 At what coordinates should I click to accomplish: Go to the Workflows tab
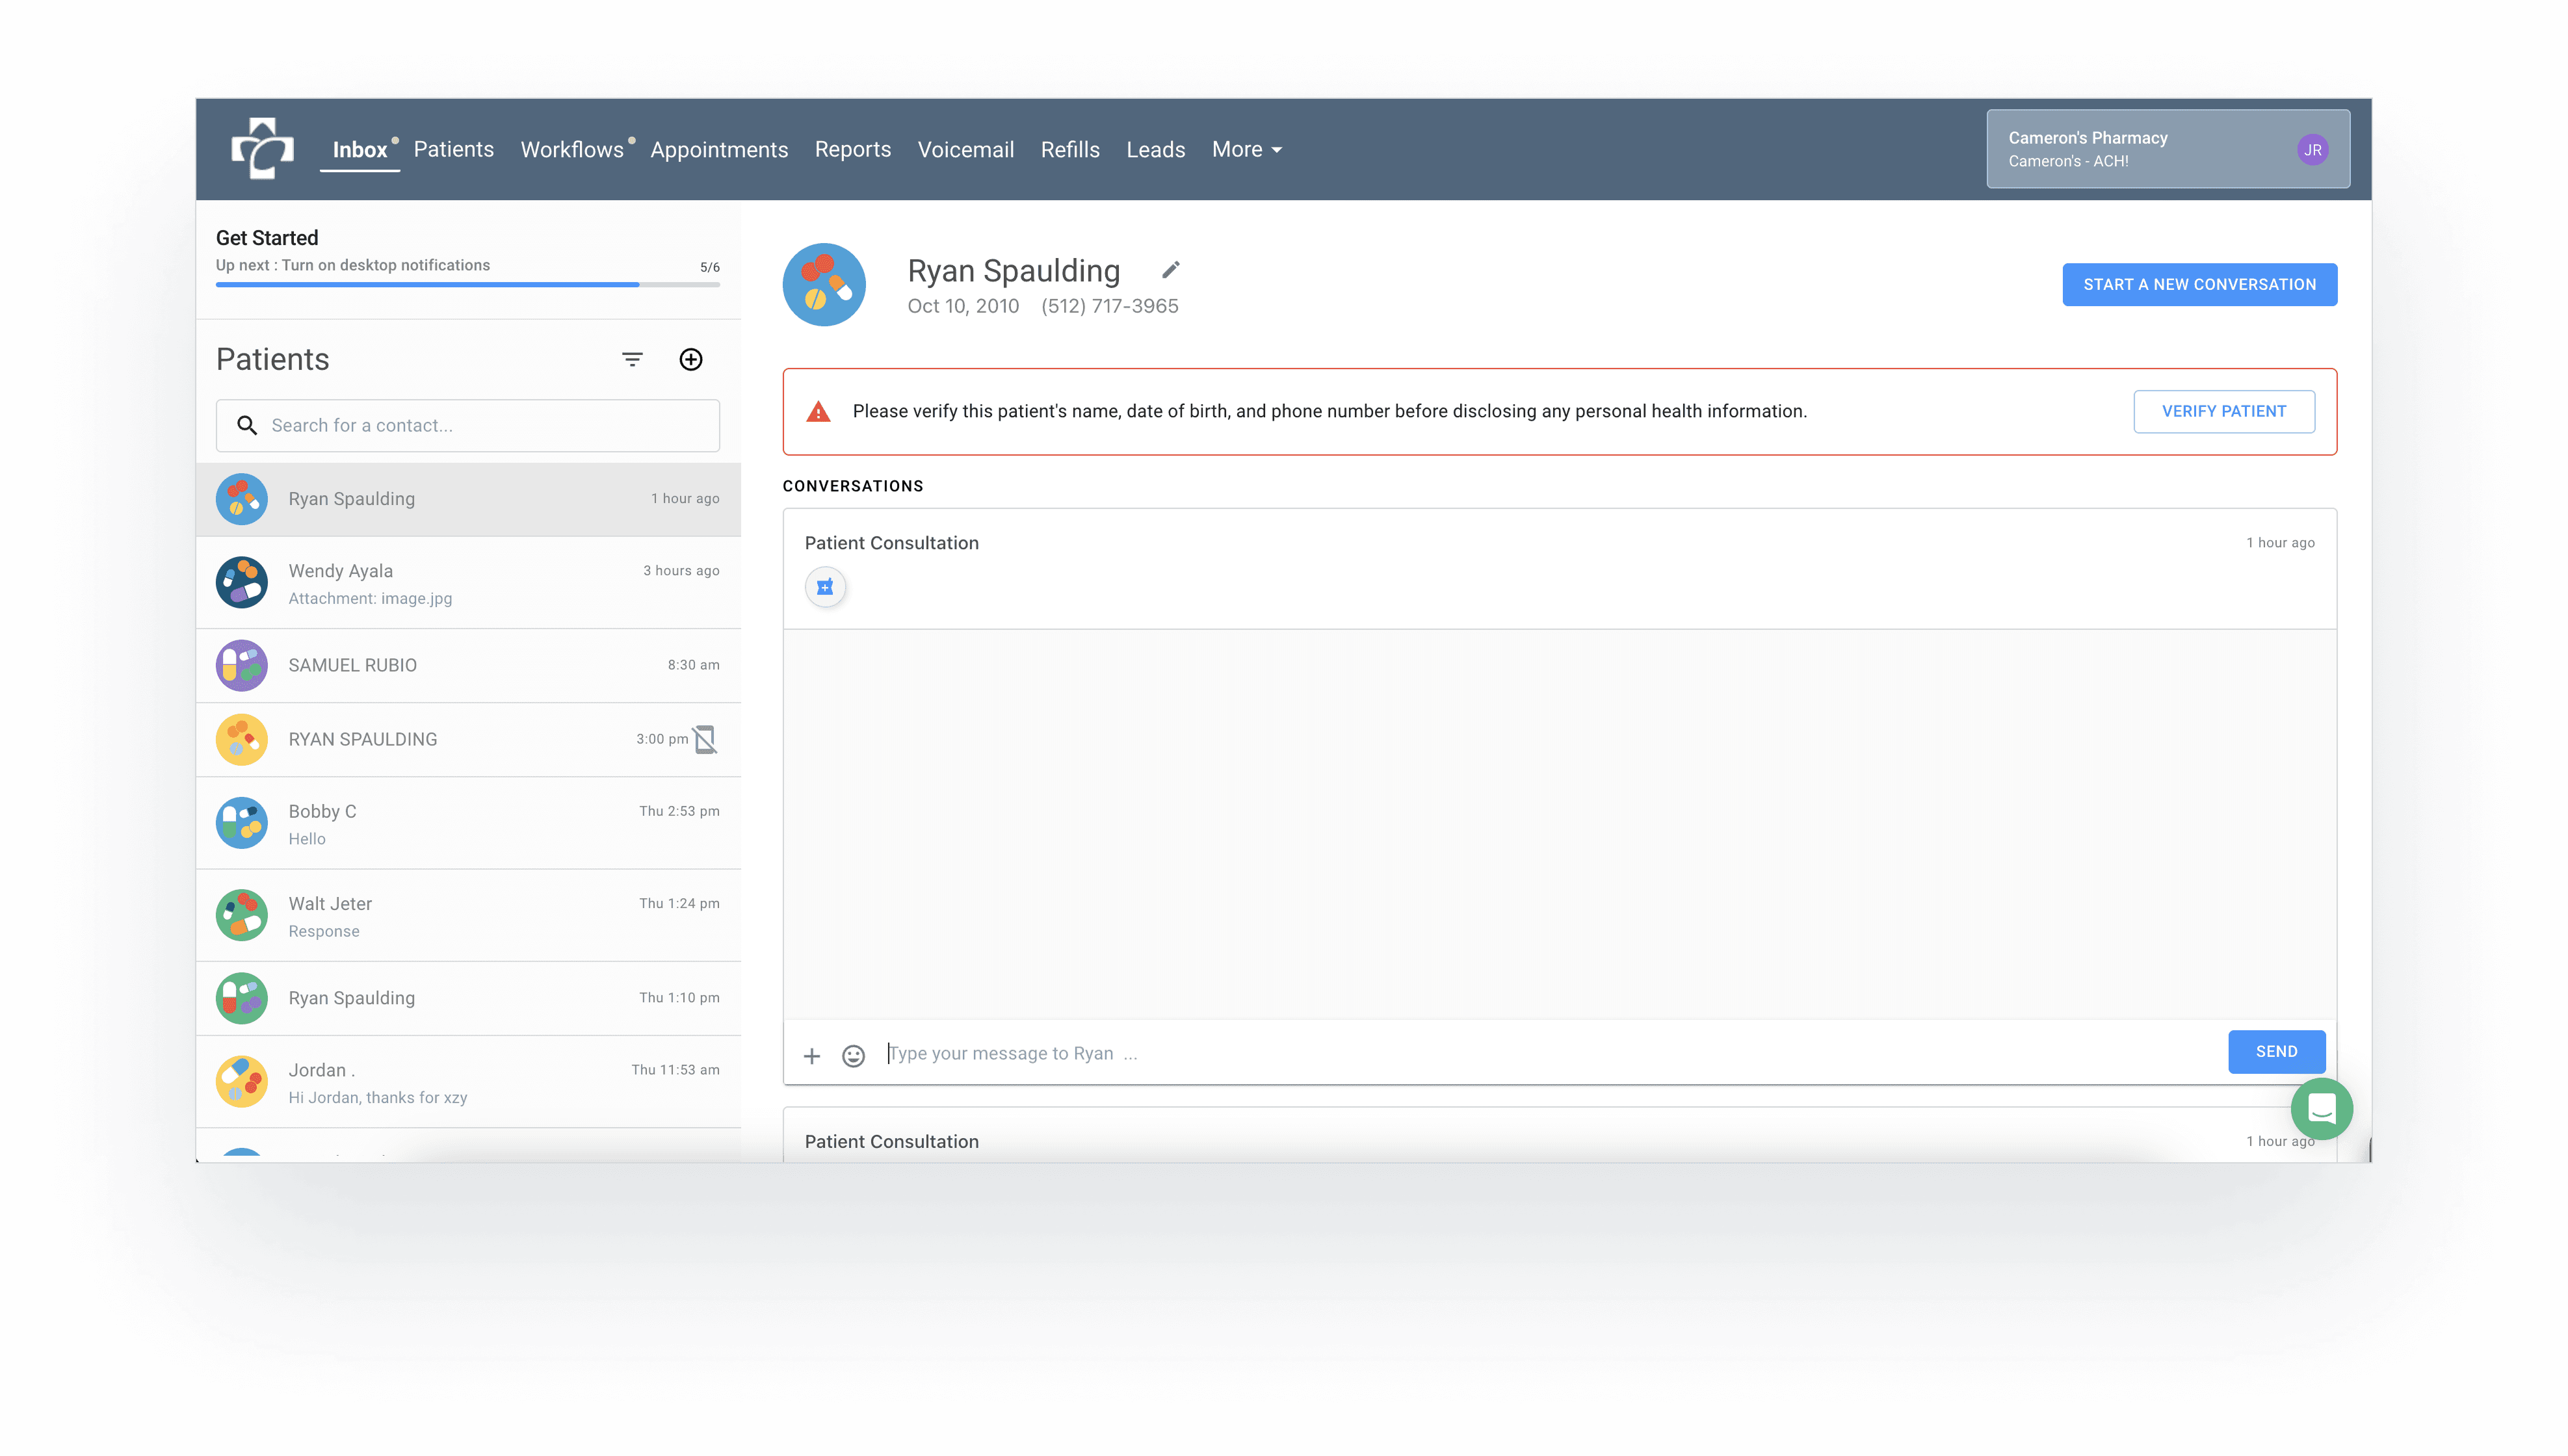click(x=571, y=150)
